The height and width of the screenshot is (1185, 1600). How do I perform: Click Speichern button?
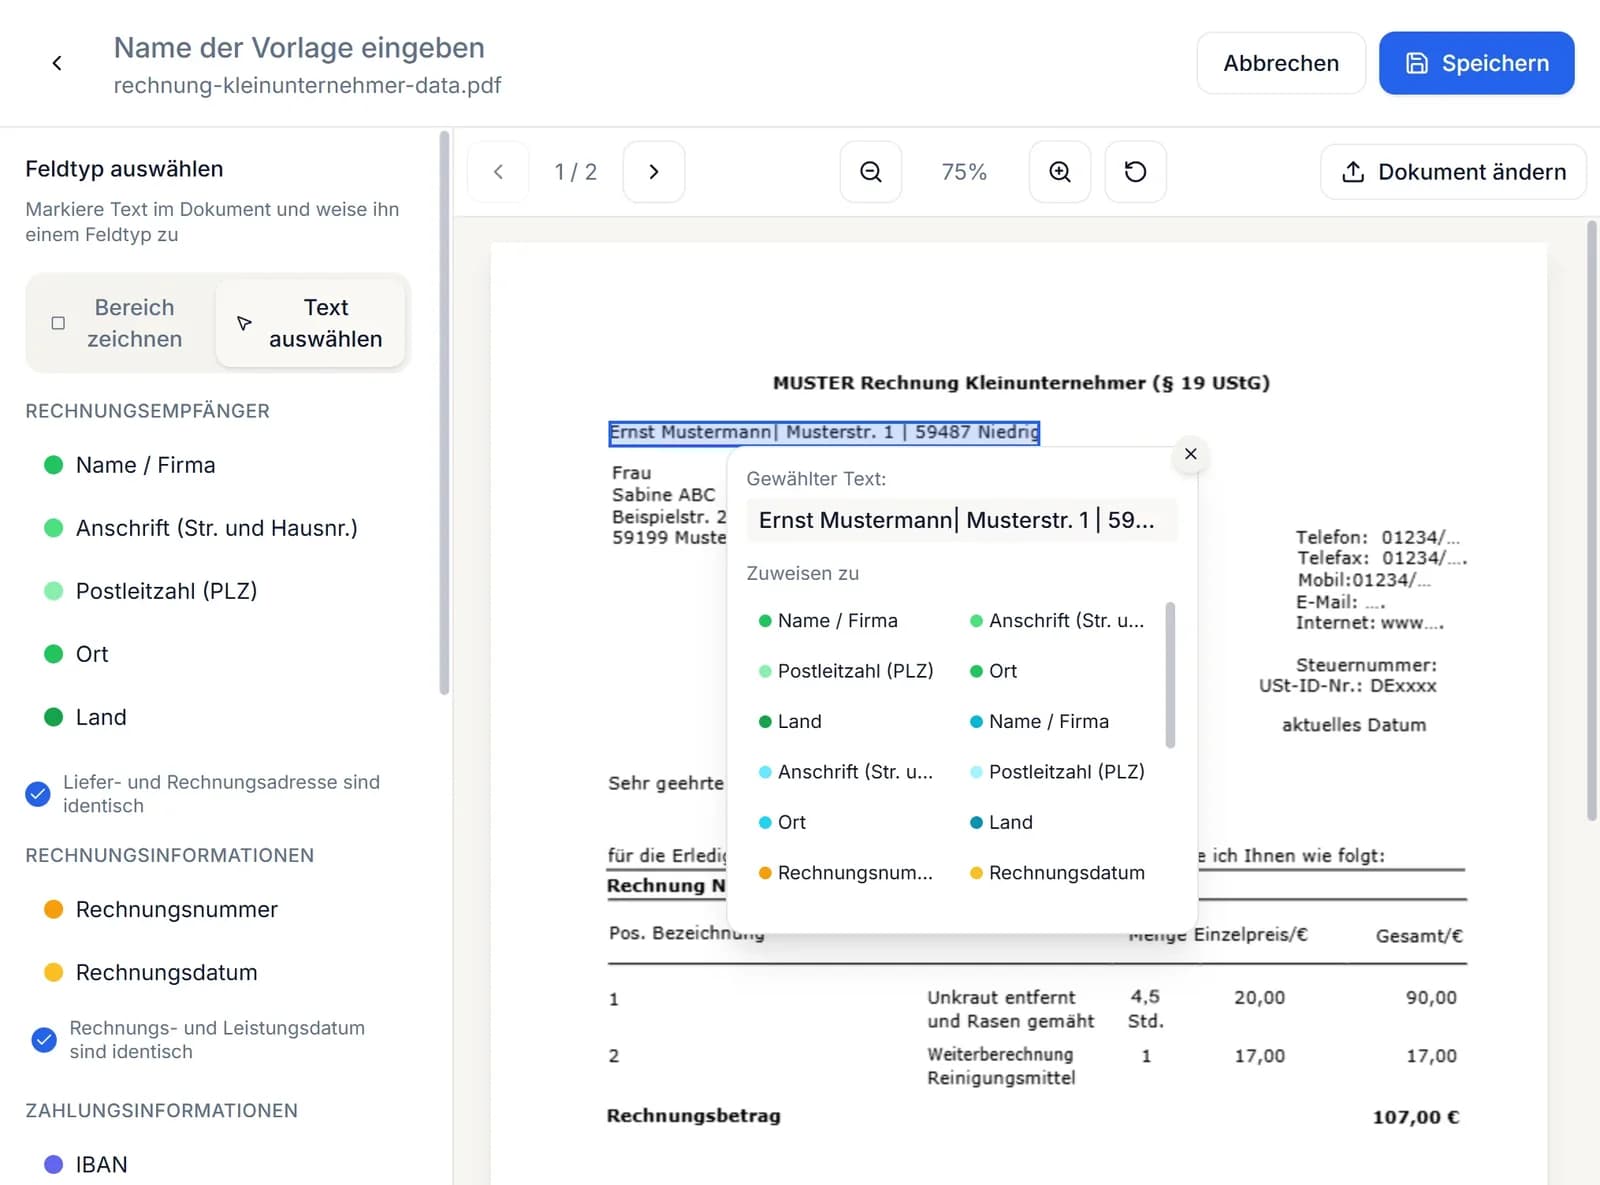tap(1476, 63)
